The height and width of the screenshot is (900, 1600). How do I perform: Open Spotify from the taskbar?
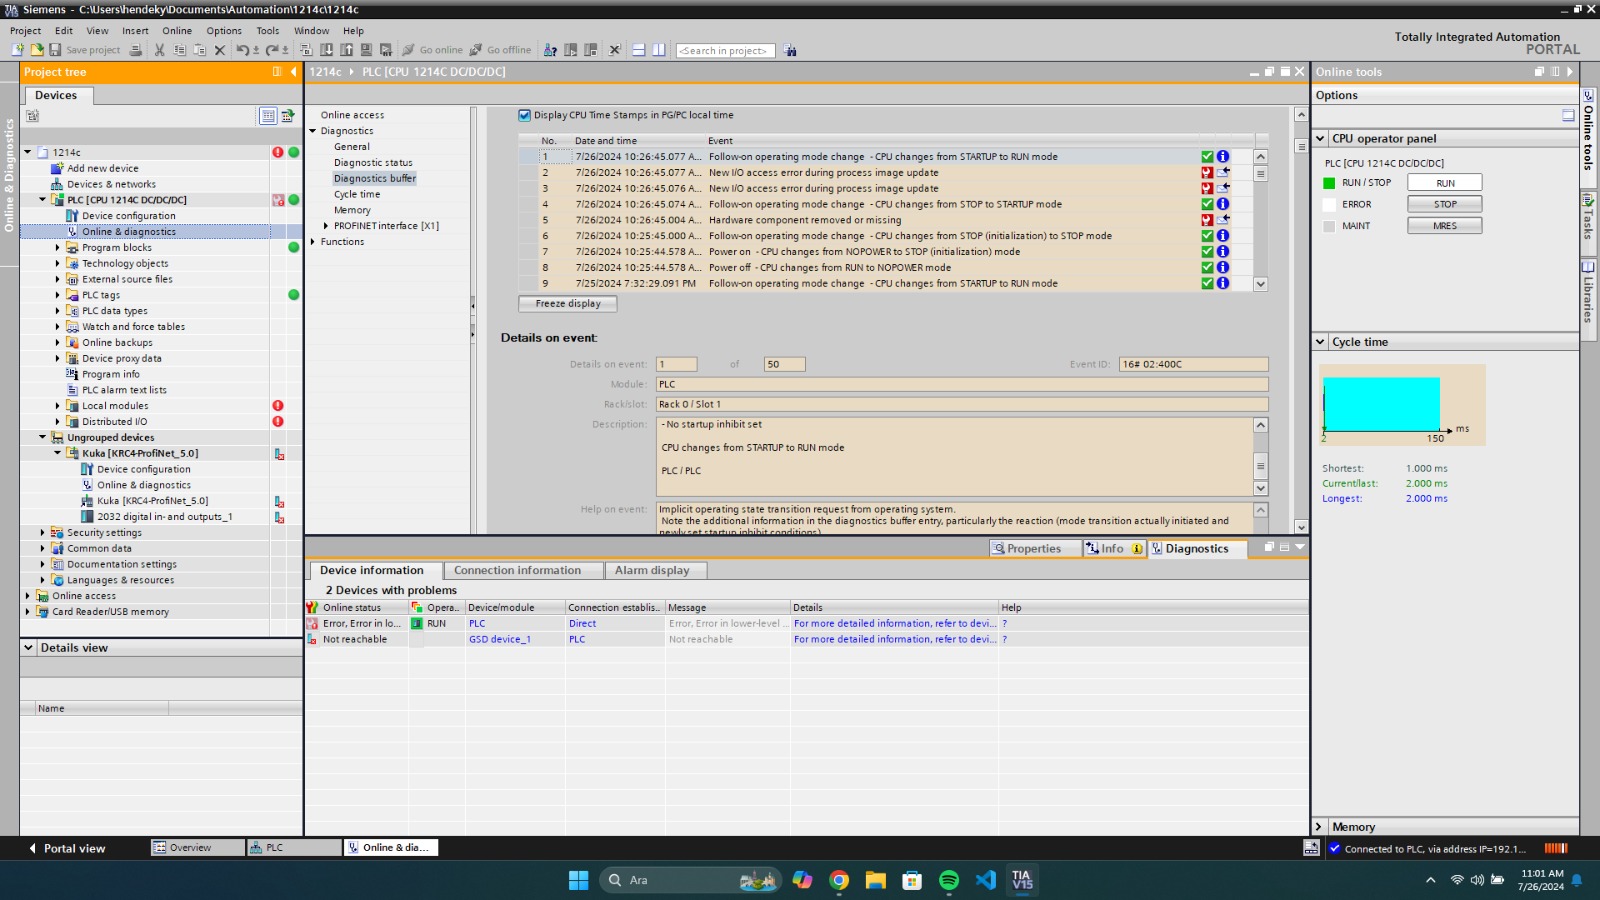point(949,880)
